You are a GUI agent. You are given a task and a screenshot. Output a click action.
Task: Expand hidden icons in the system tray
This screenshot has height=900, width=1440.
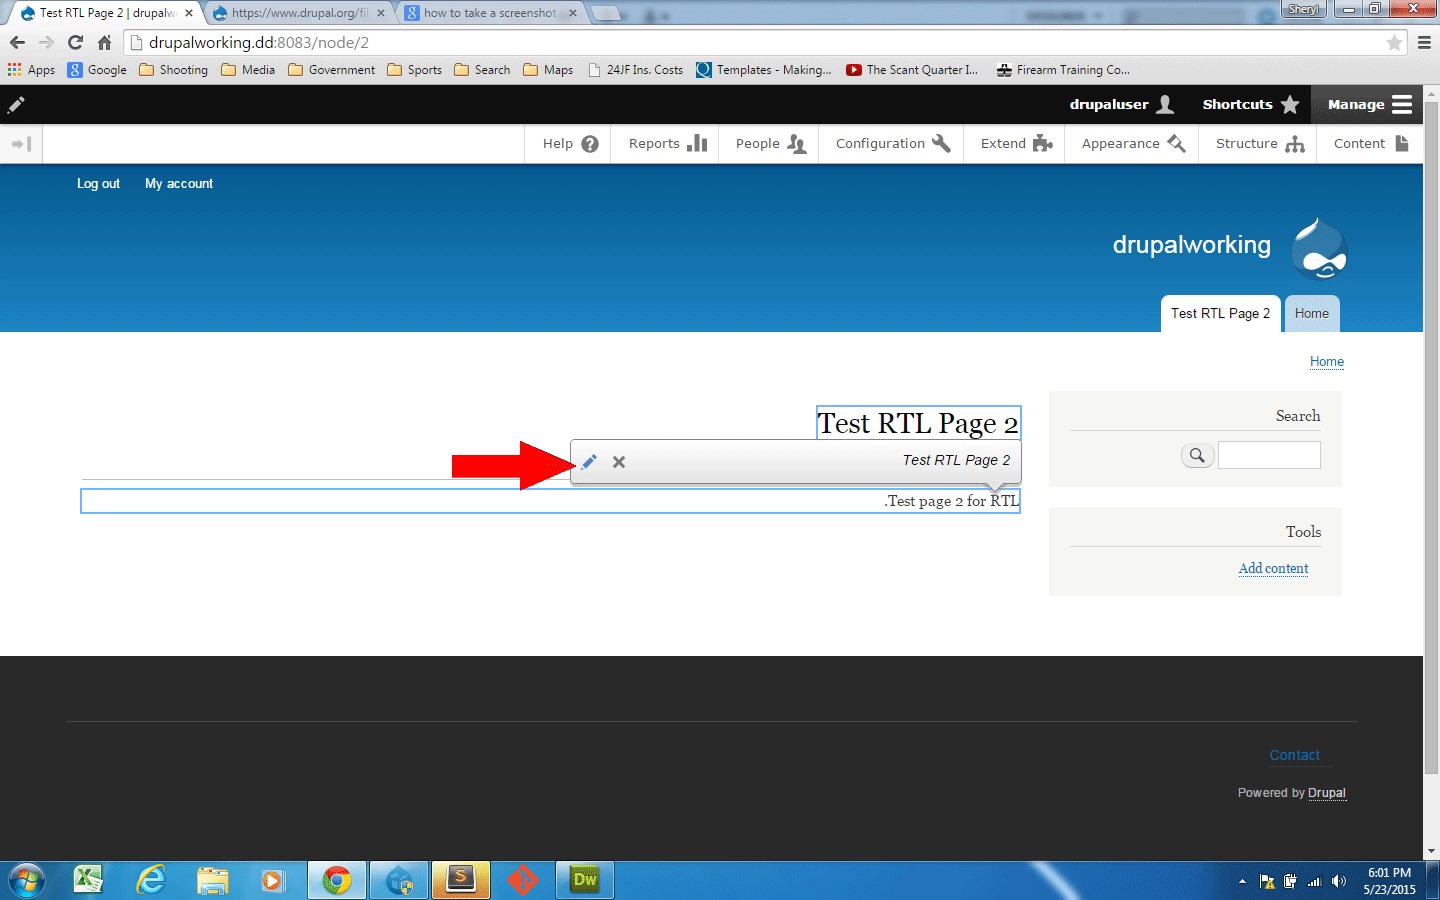click(1240, 881)
